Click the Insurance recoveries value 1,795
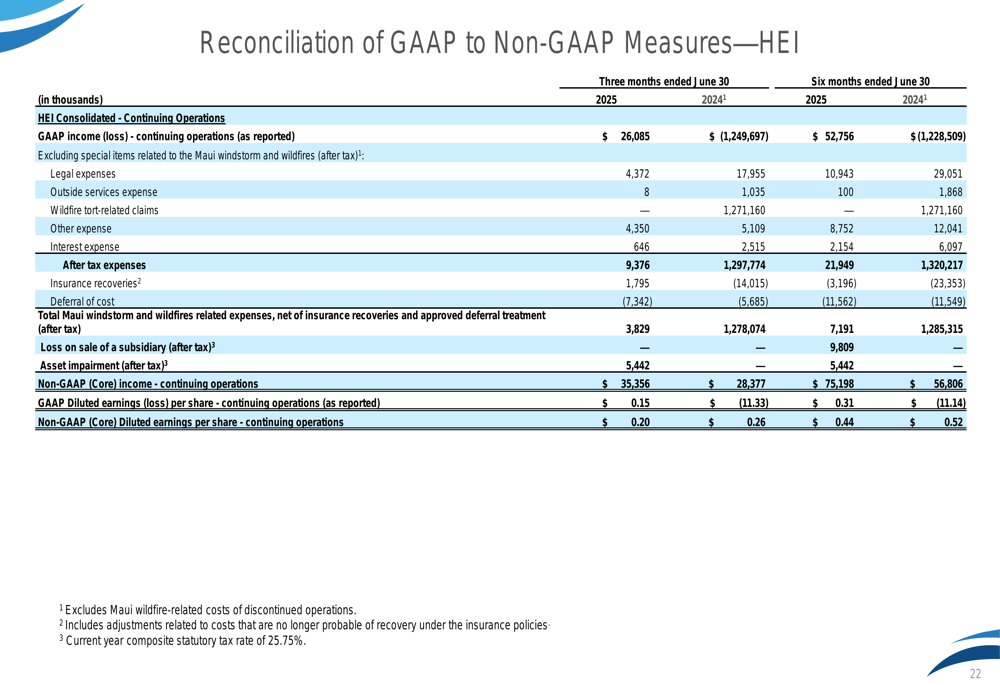Screen dimensions: 1000x685 click(x=638, y=283)
